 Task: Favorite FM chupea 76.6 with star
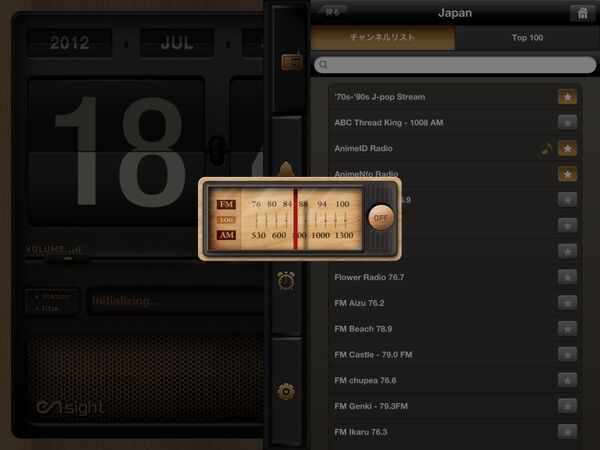(567, 380)
